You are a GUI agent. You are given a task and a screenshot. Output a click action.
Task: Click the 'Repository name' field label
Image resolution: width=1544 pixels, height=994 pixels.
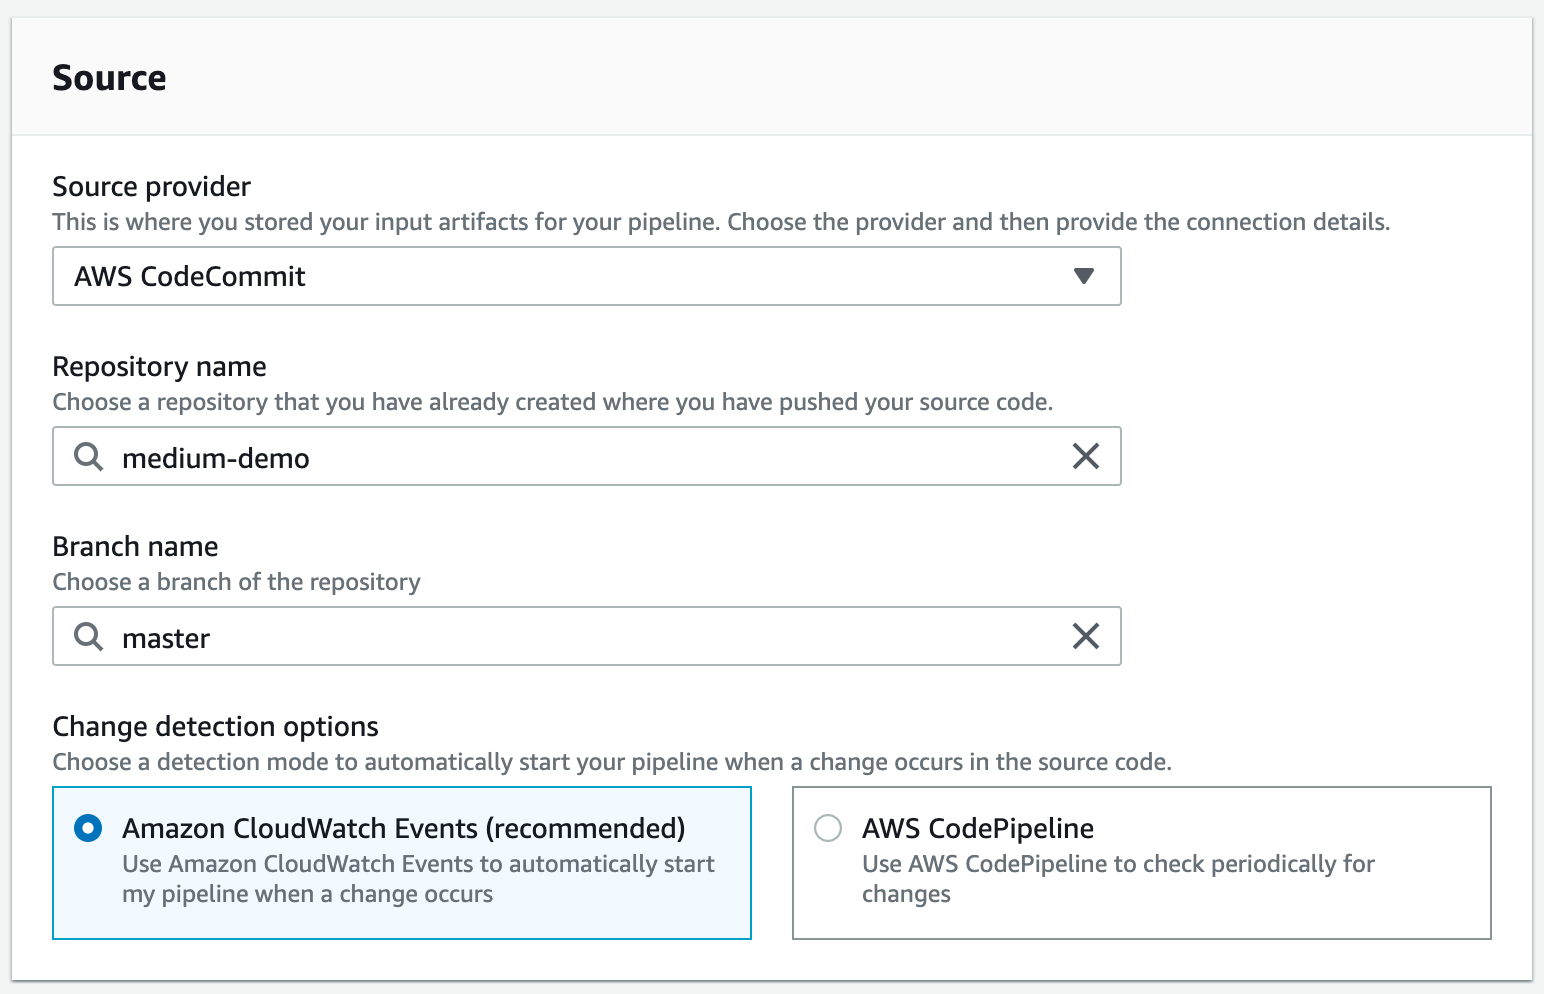click(x=159, y=366)
